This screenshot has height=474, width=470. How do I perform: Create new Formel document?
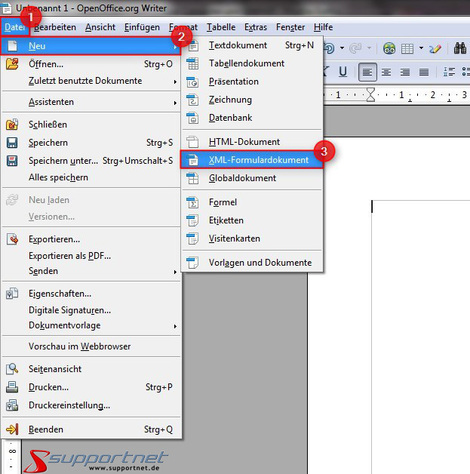(252, 202)
